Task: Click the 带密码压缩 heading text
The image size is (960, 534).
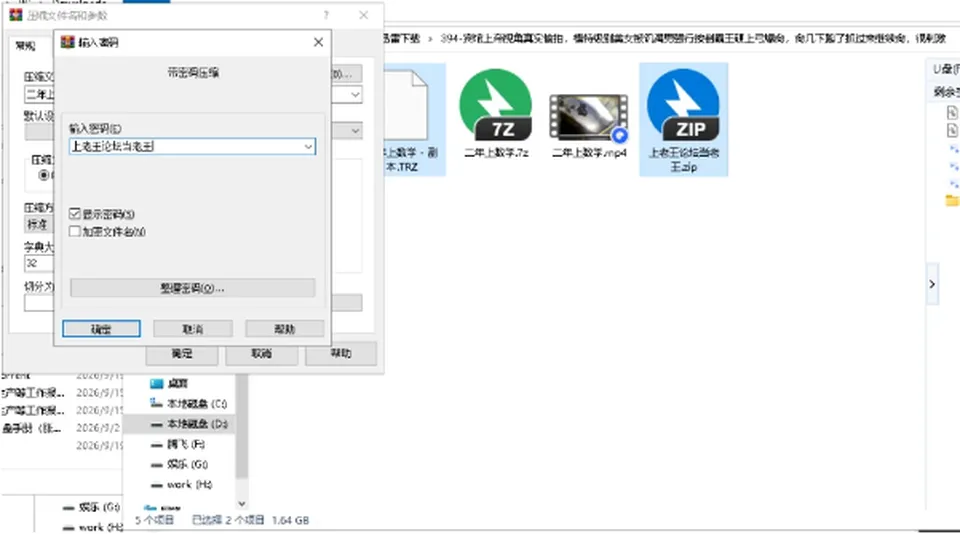Action: click(x=193, y=73)
